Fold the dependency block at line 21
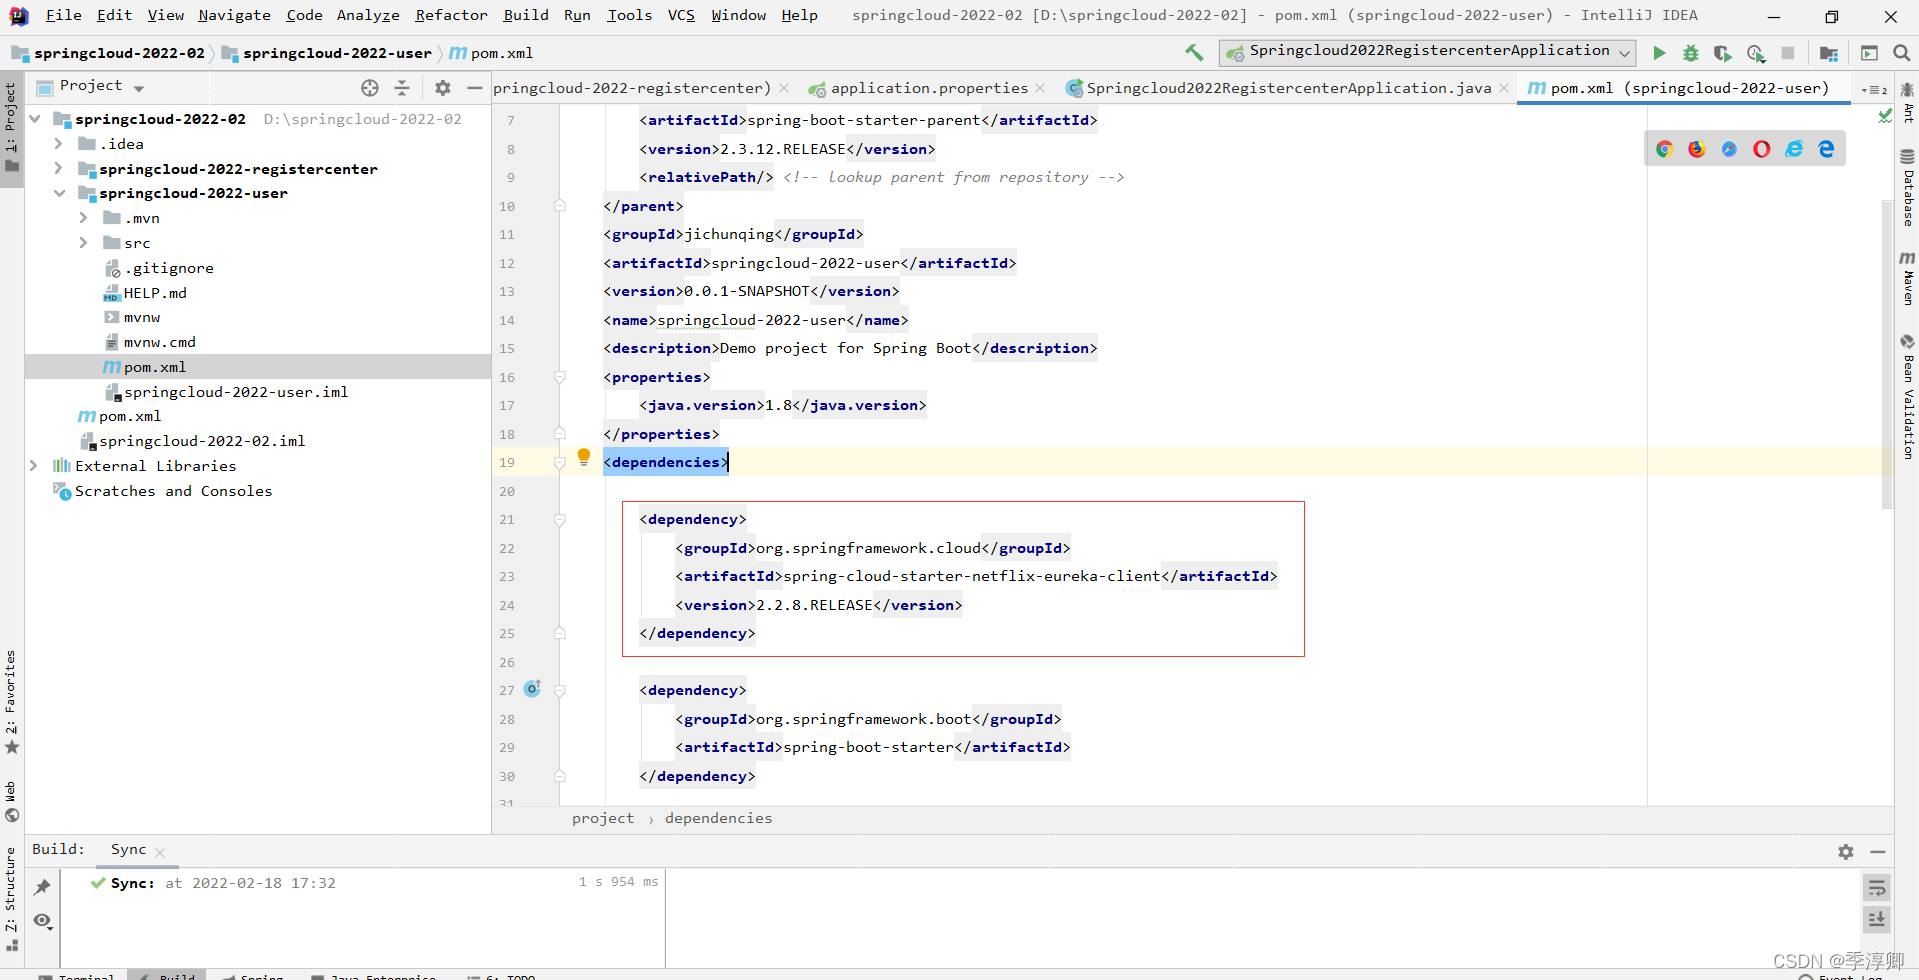 coord(560,520)
